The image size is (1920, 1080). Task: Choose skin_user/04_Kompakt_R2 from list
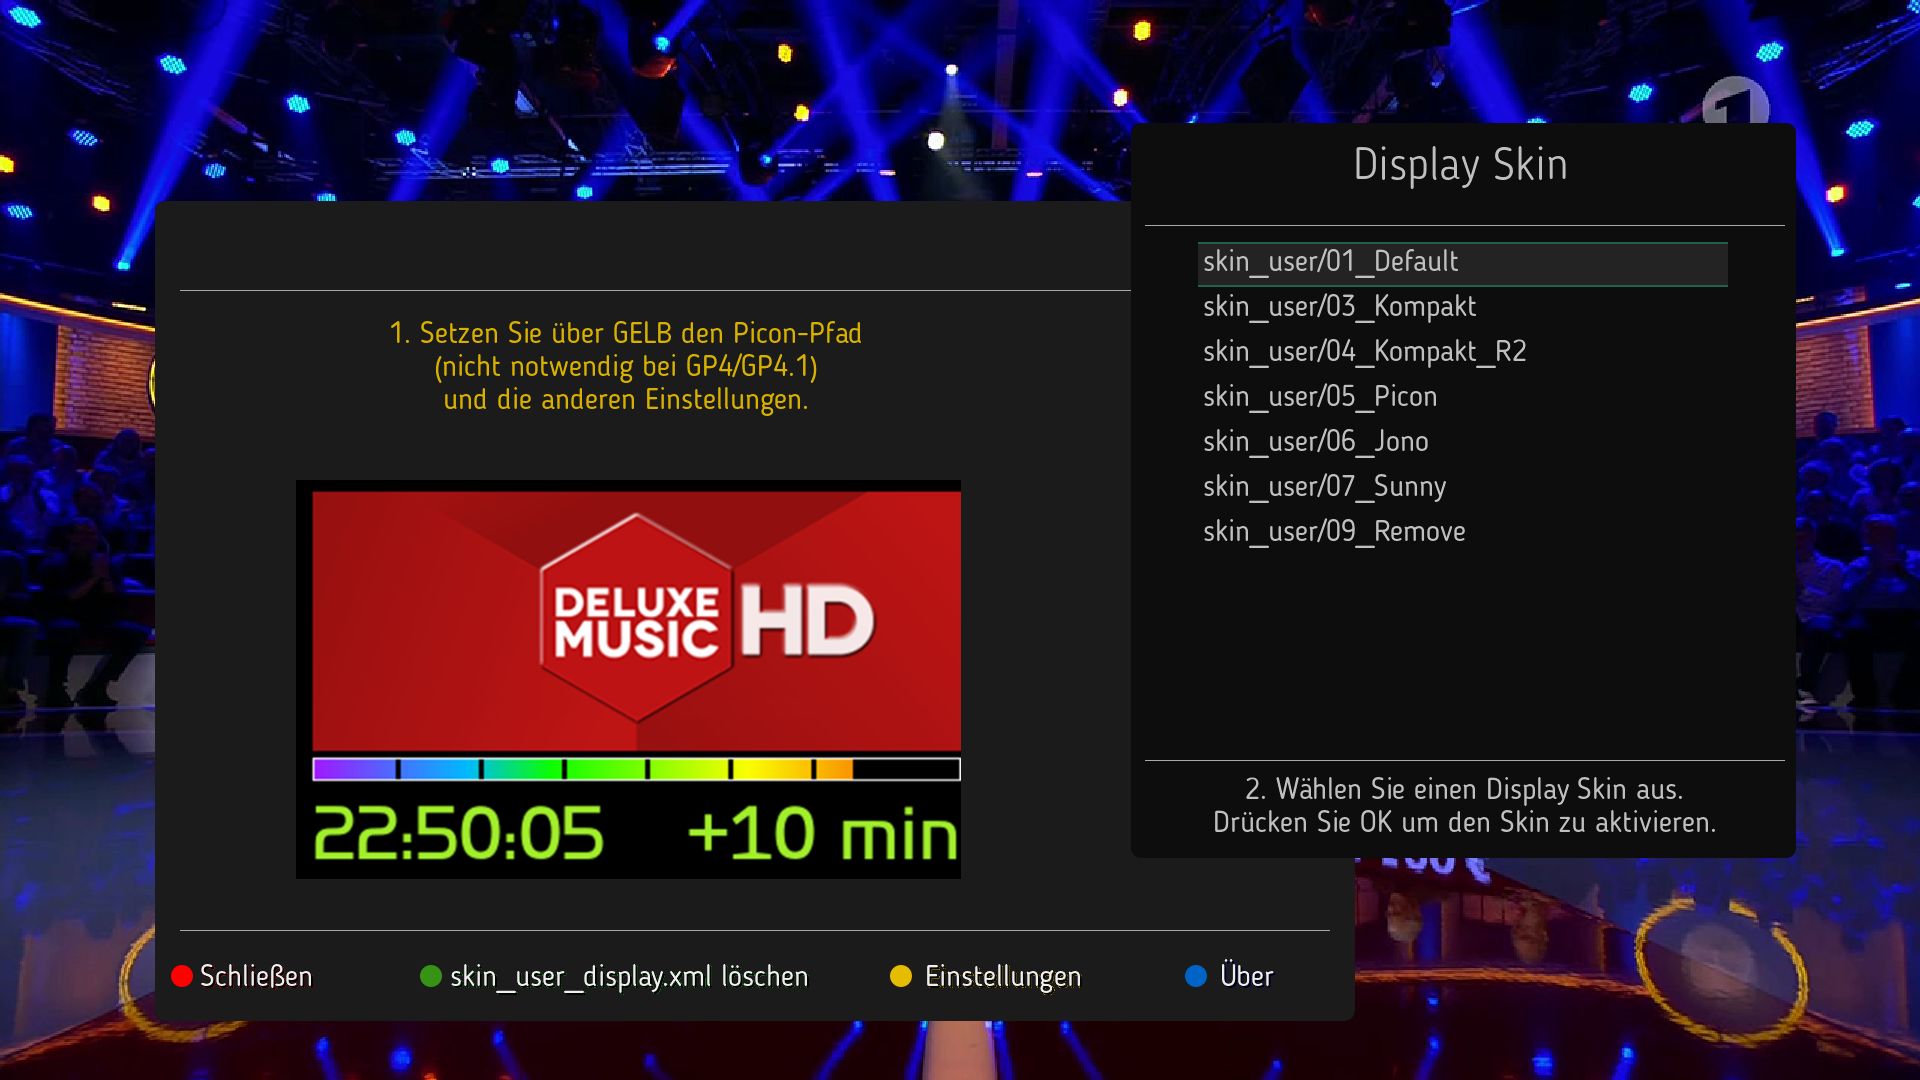(1365, 352)
